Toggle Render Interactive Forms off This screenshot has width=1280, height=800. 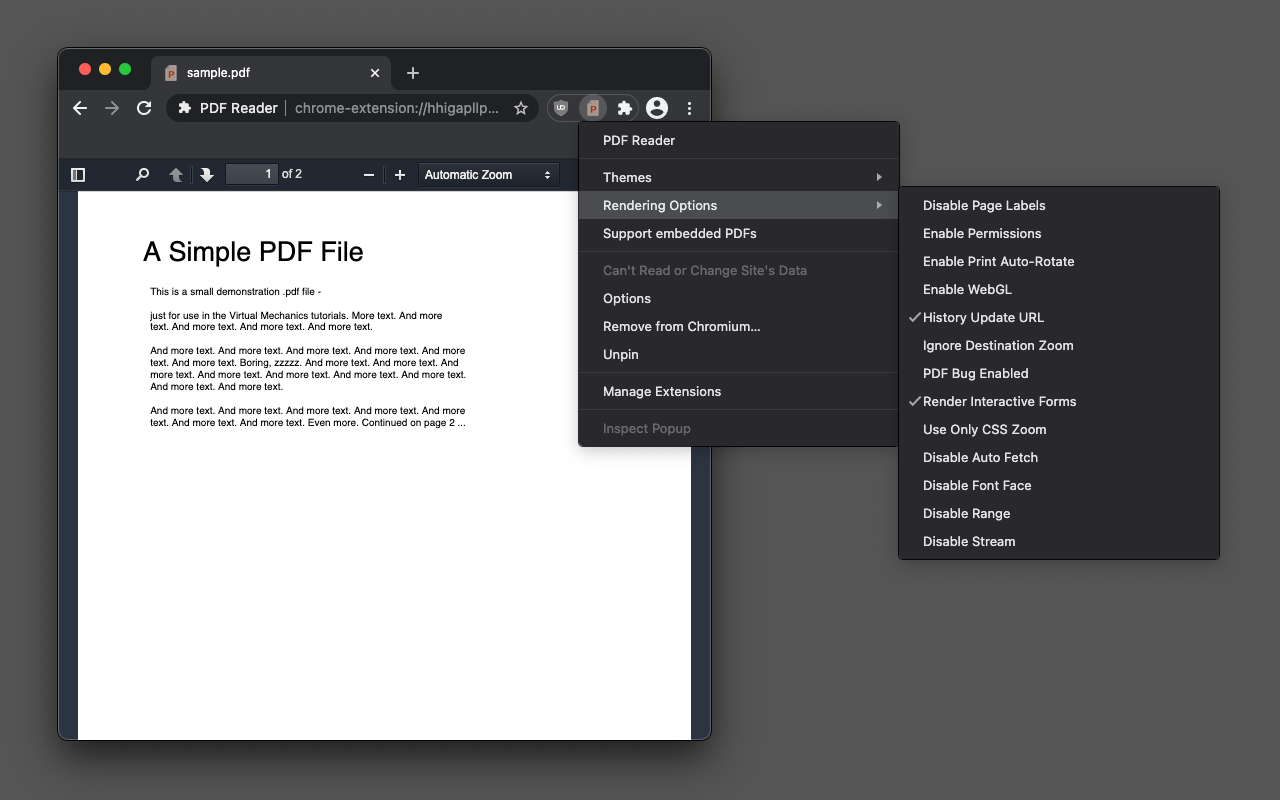click(1000, 401)
